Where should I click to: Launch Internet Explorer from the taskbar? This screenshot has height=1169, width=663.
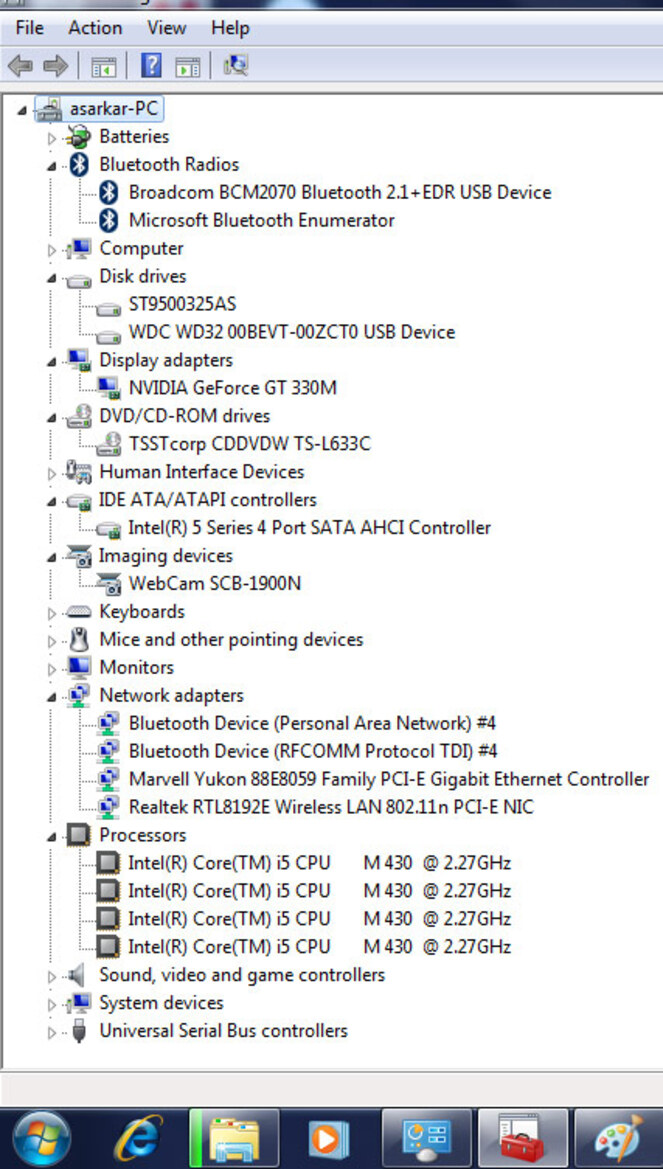pyautogui.click(x=138, y=1139)
